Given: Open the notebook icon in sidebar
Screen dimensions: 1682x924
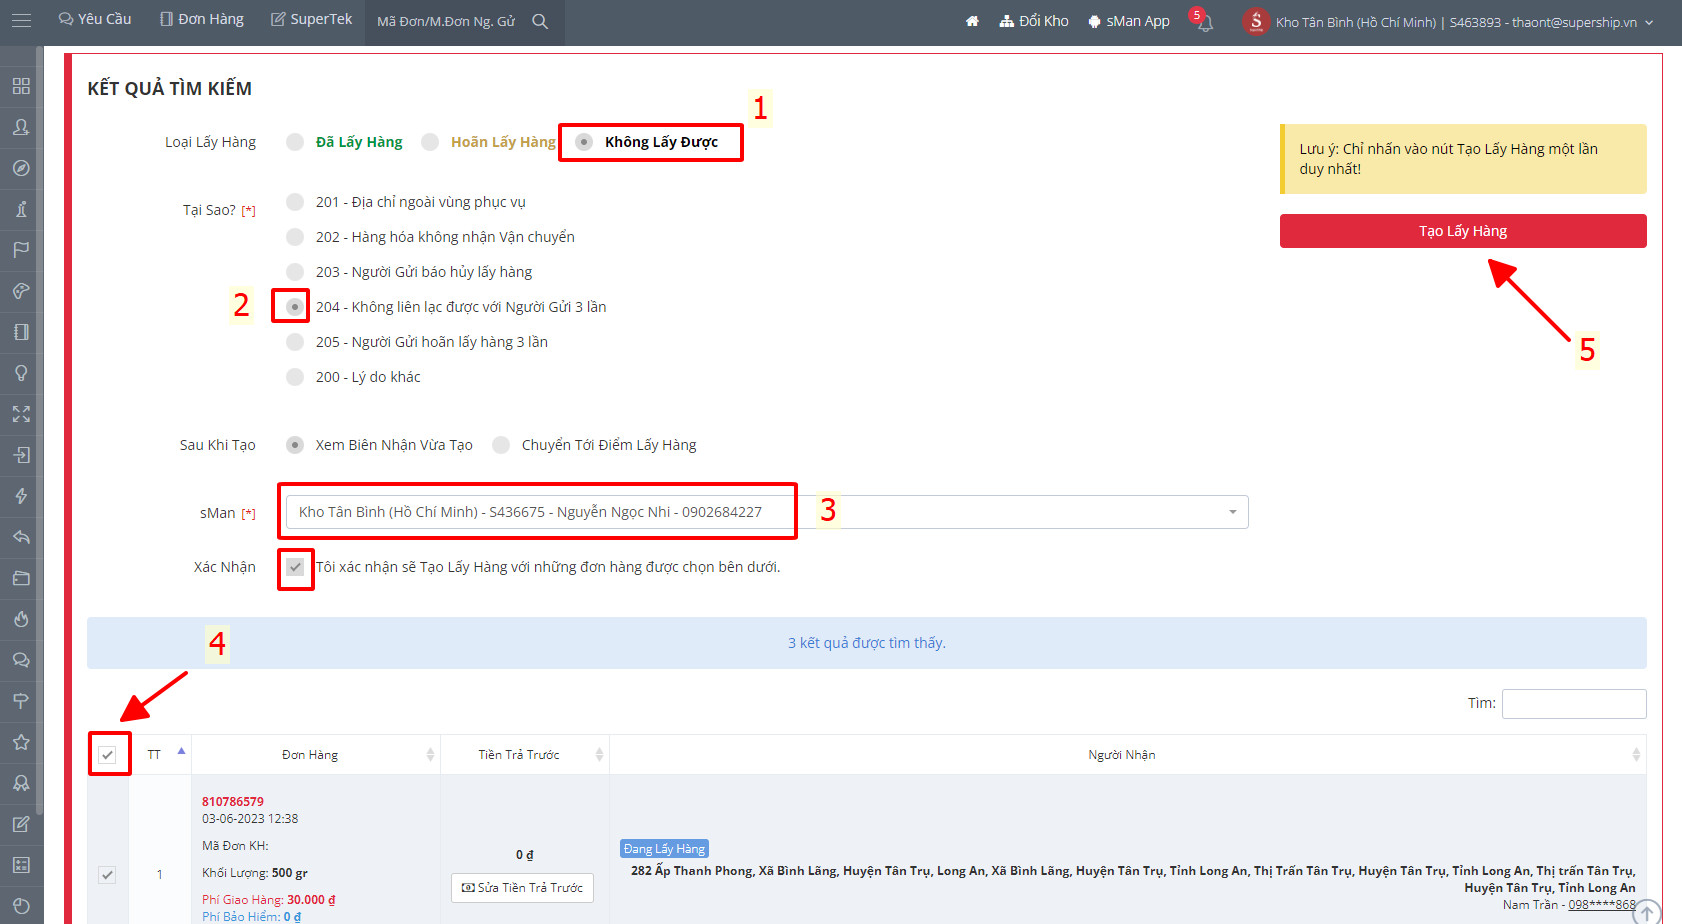Looking at the screenshot, I should pos(21,332).
